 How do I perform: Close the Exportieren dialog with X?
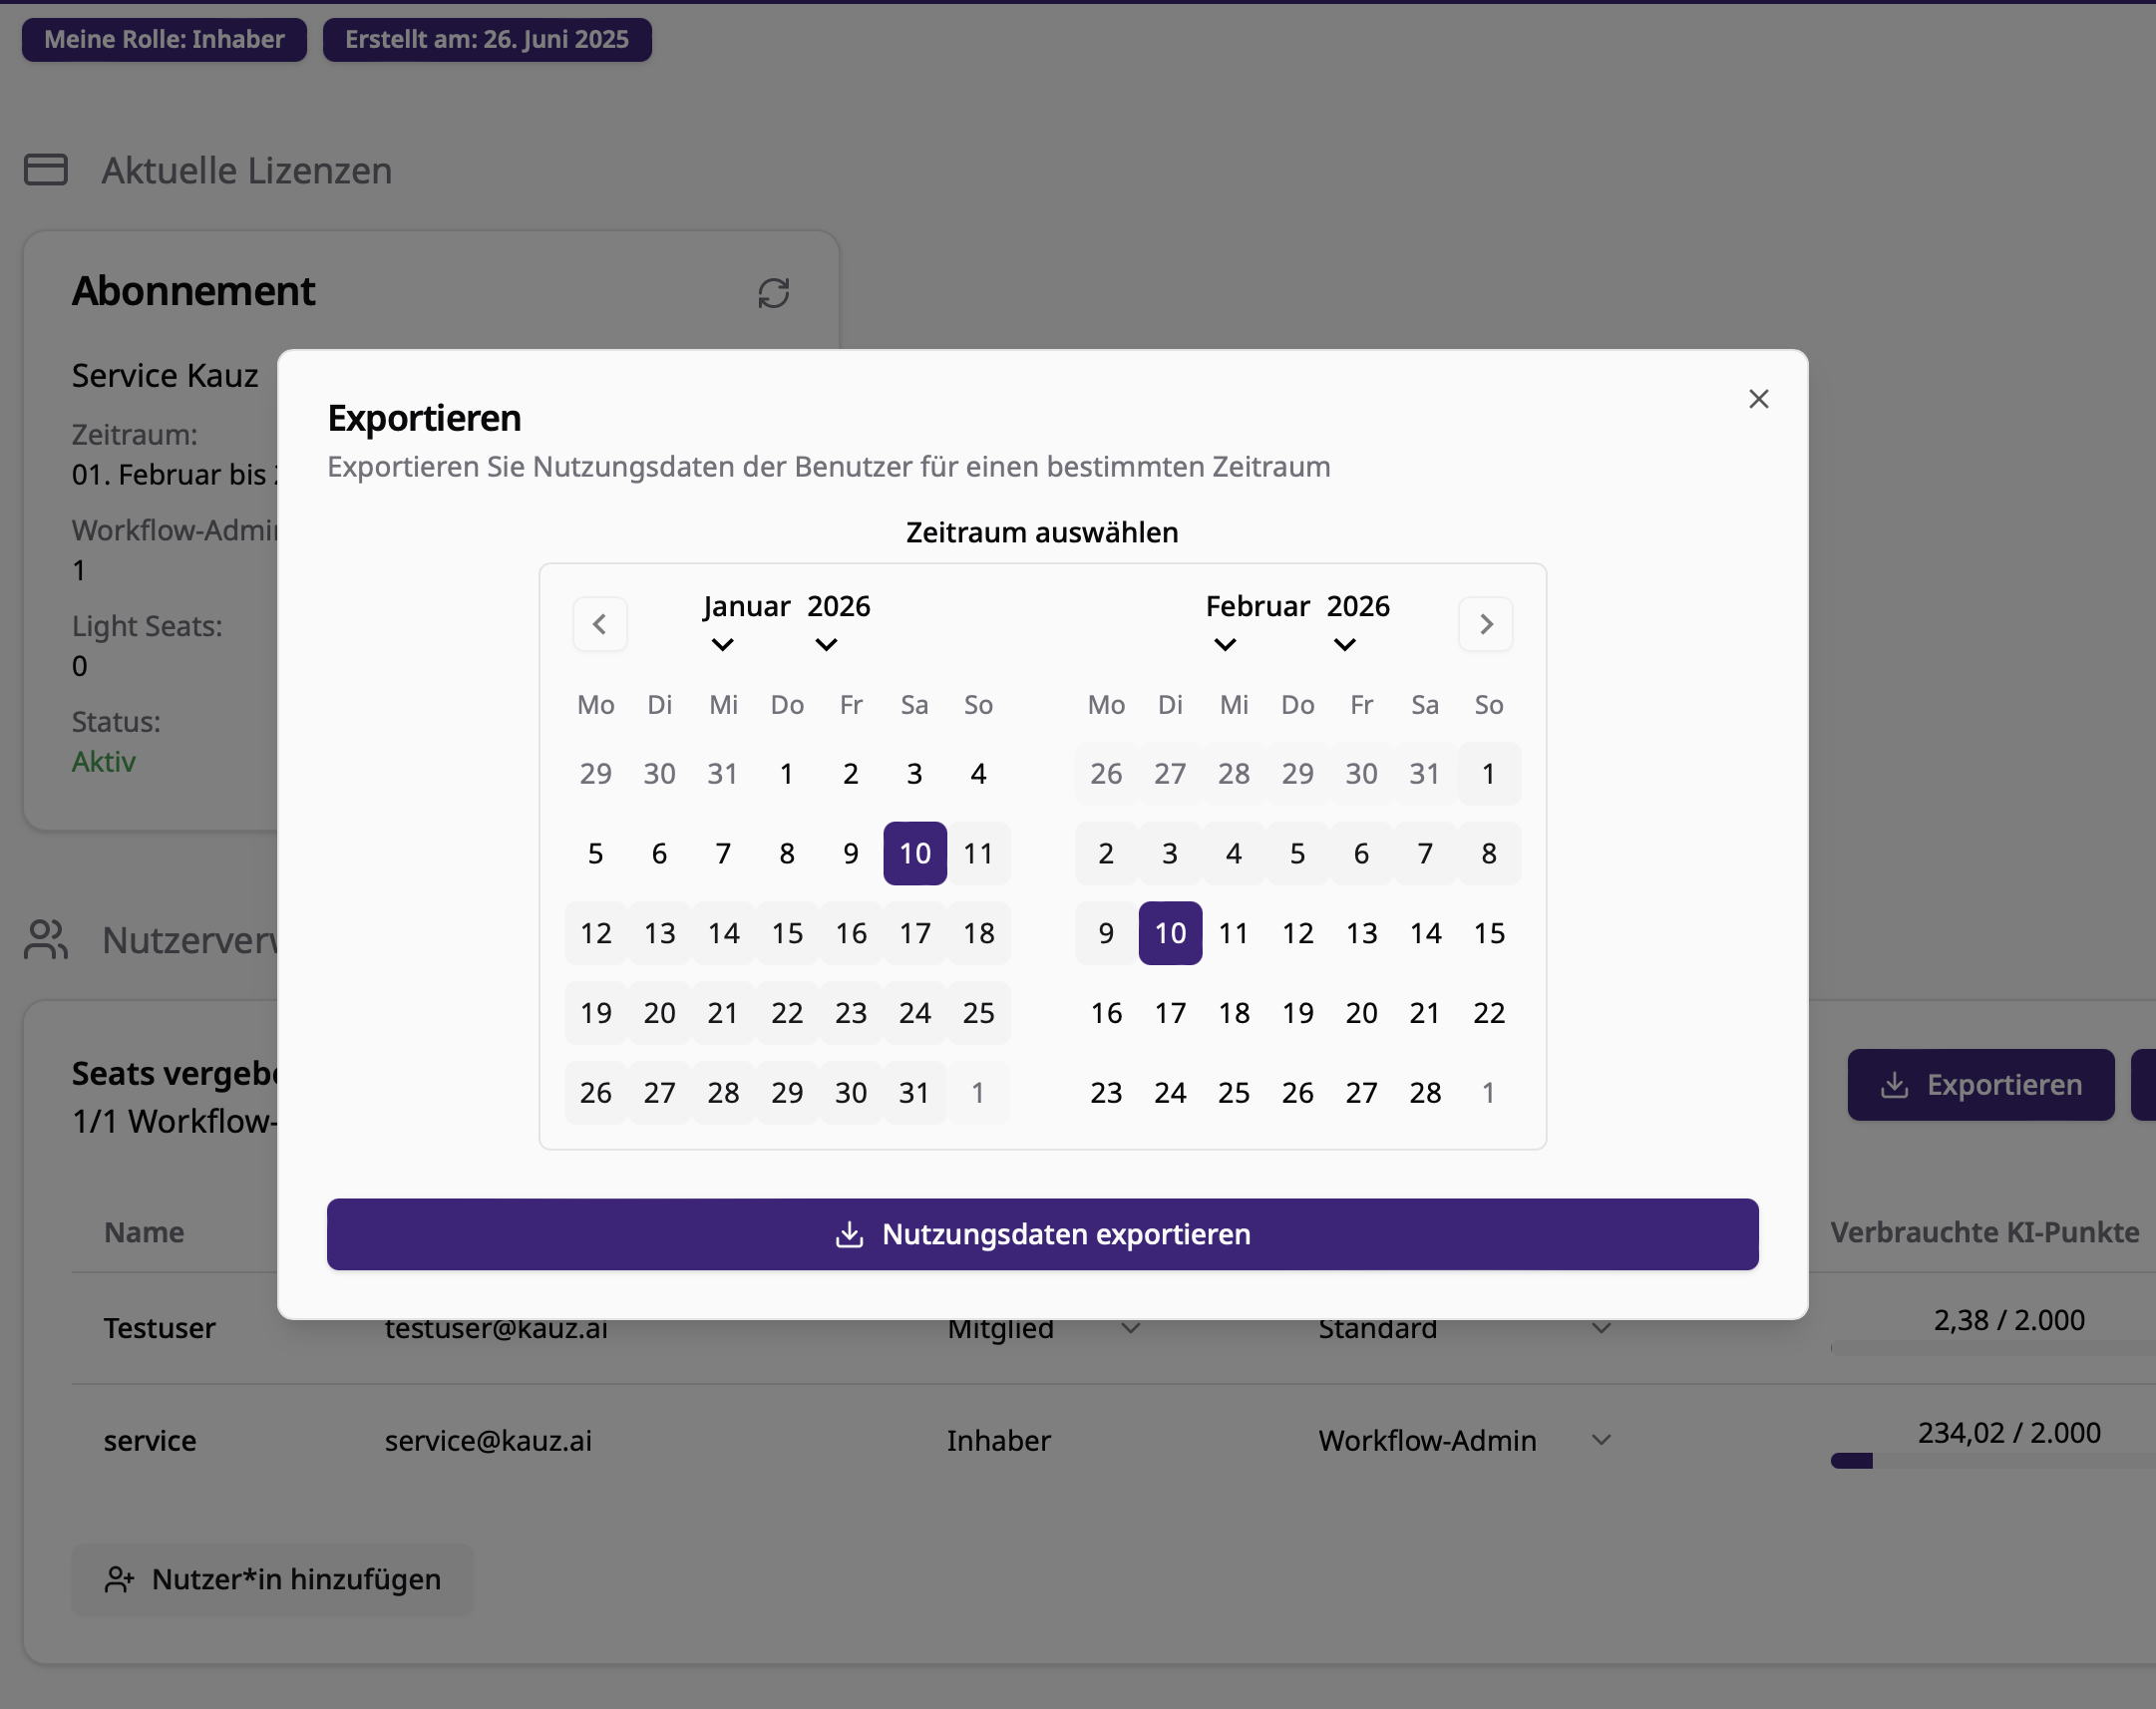click(x=1758, y=399)
